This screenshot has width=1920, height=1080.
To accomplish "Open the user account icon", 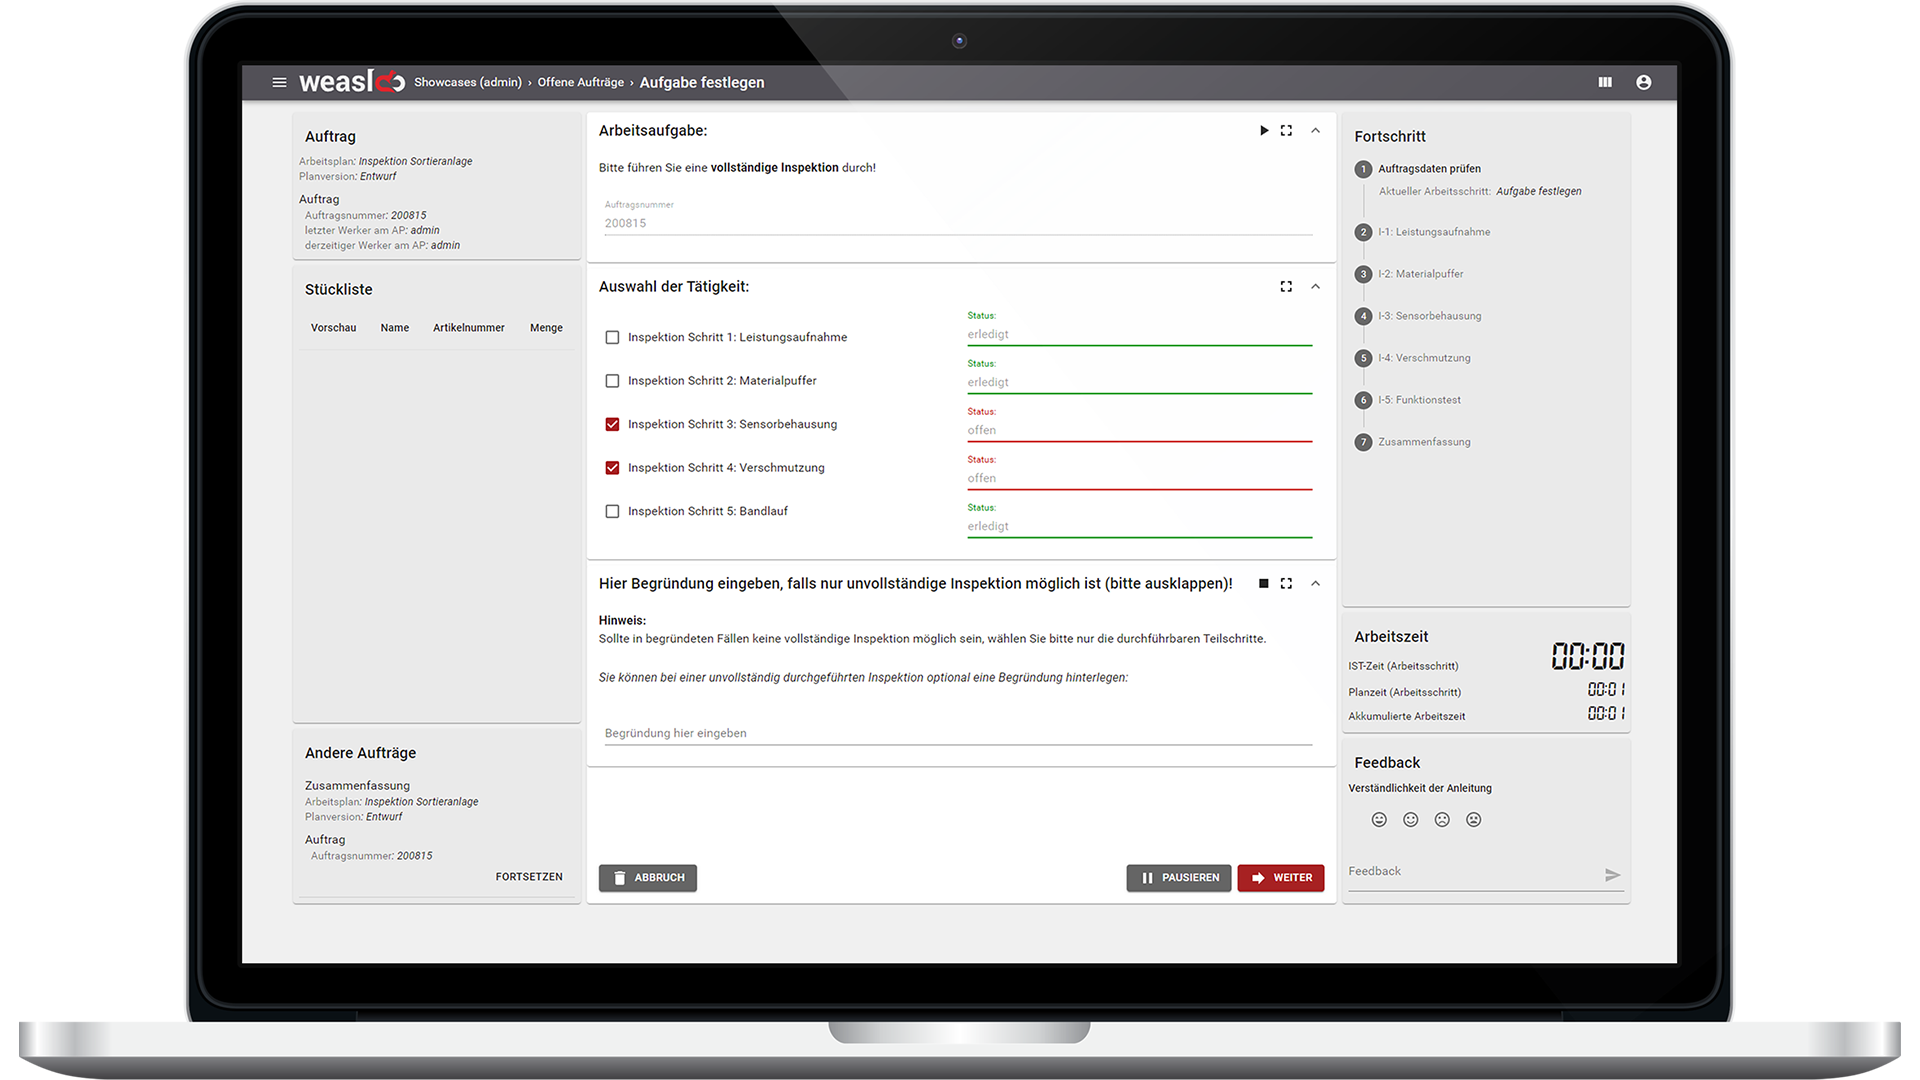I will click(x=1643, y=82).
